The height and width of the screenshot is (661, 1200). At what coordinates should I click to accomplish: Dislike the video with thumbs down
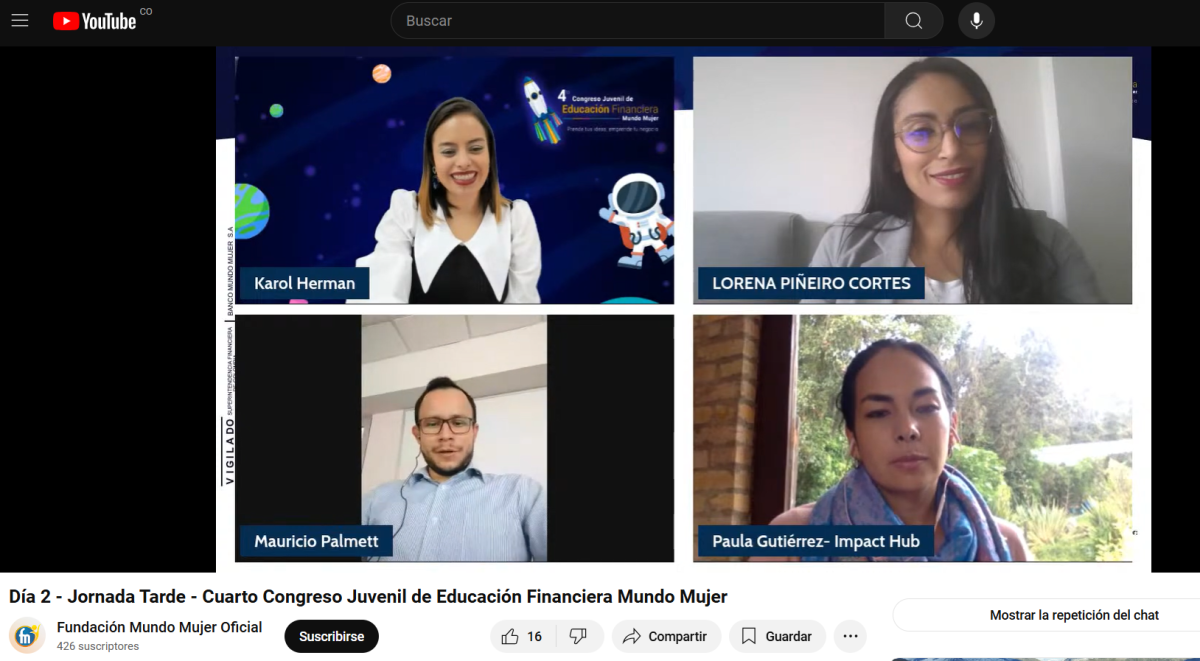pos(580,636)
